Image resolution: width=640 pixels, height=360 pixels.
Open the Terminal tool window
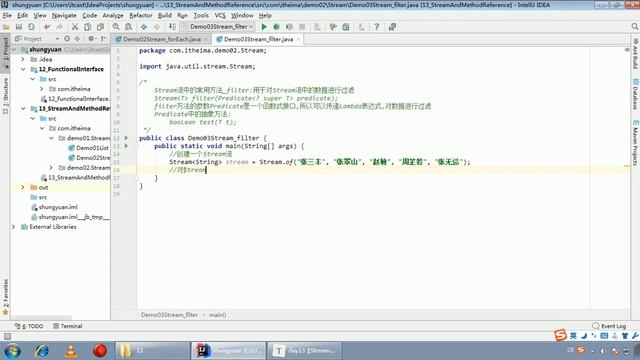68,326
